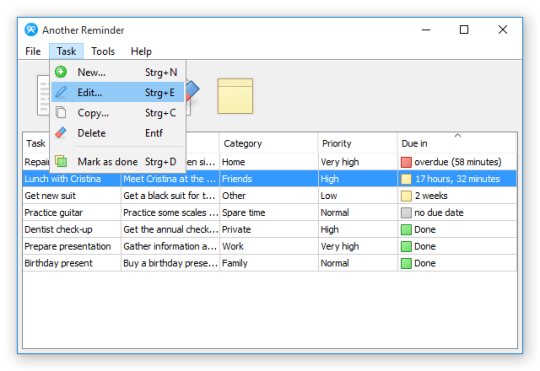
Task: Click the Another Reminder app logo icon
Action: (31, 30)
